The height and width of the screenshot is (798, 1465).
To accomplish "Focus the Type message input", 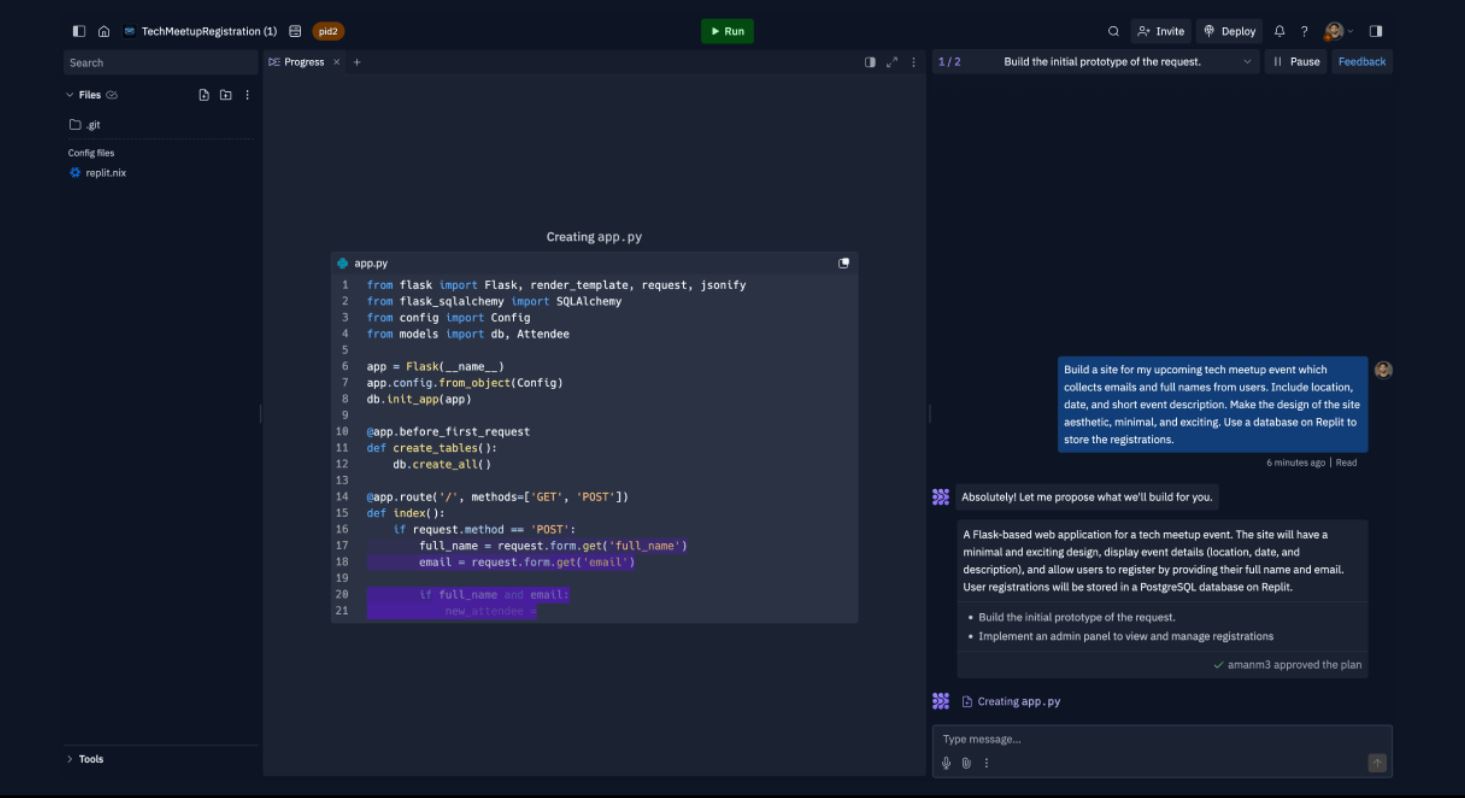I will pyautogui.click(x=1162, y=739).
